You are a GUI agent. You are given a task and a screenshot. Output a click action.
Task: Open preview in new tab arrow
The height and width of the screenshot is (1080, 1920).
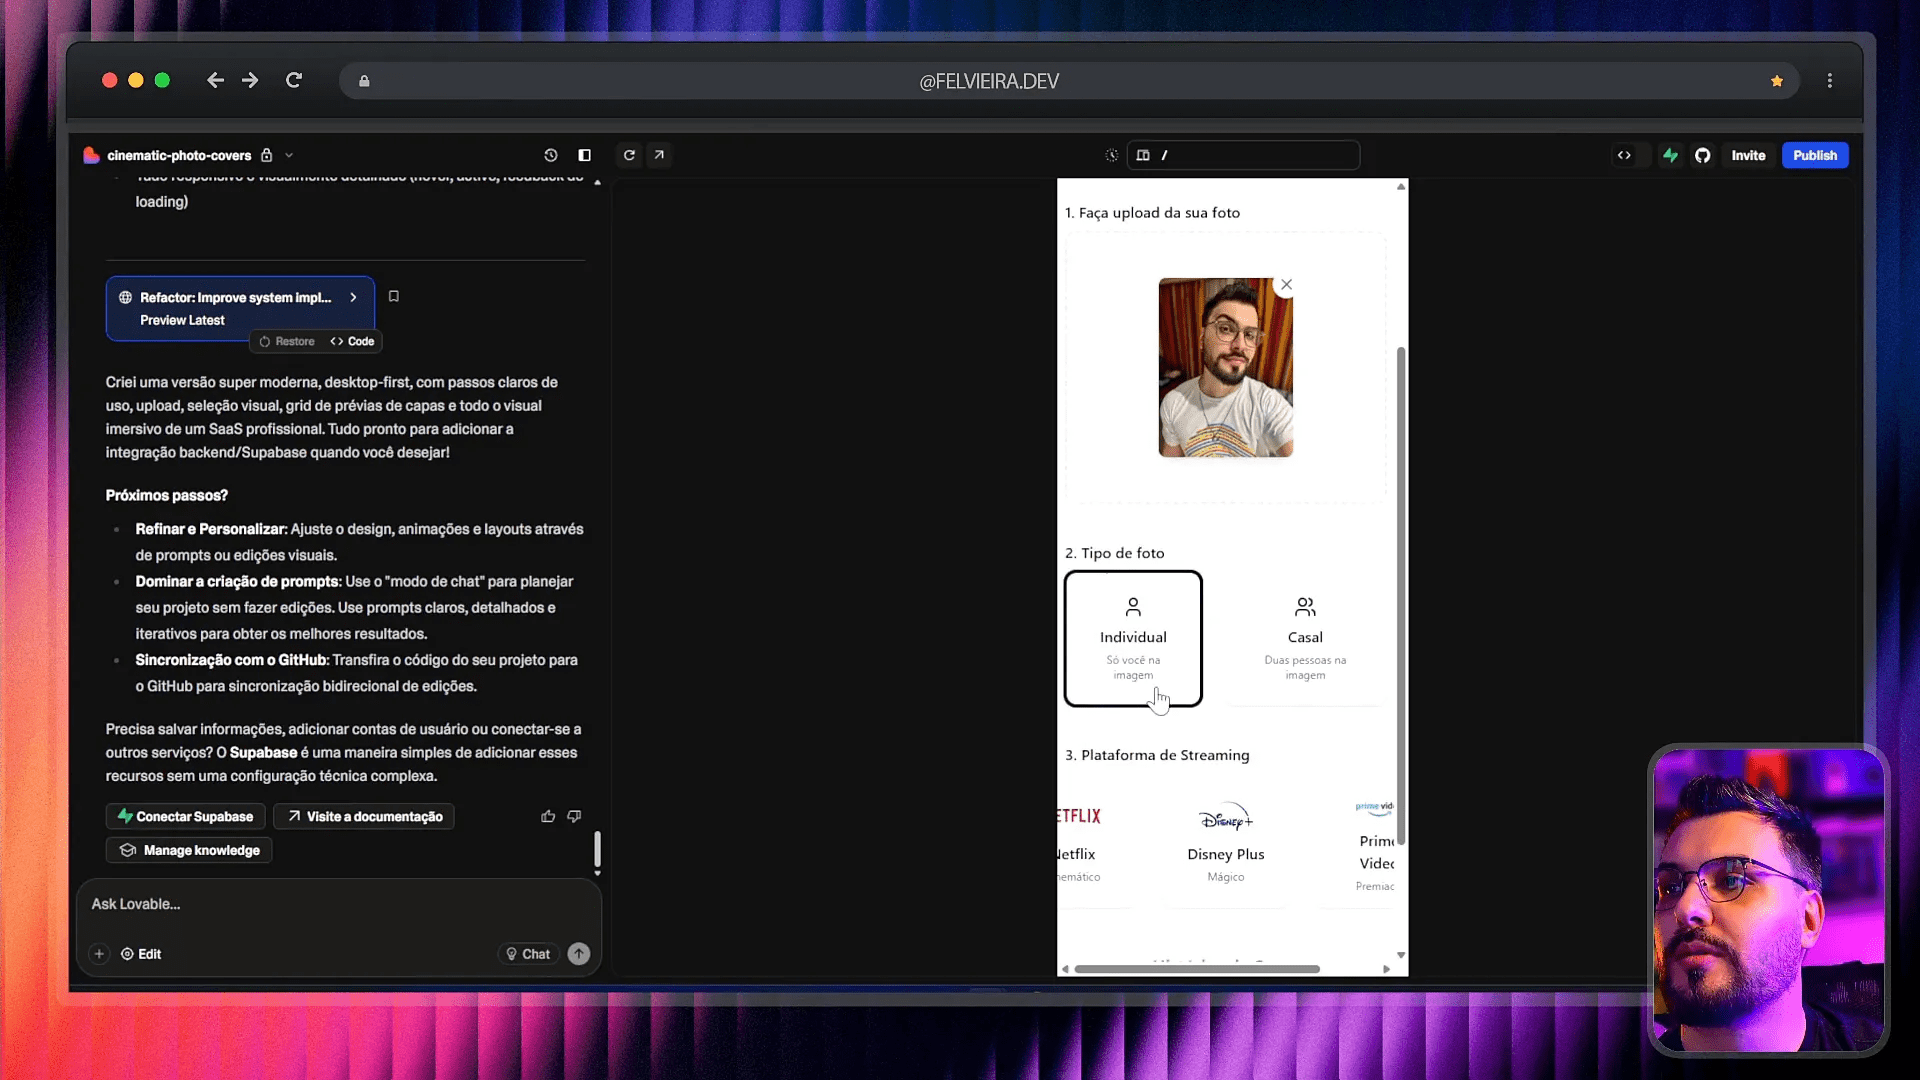point(659,155)
